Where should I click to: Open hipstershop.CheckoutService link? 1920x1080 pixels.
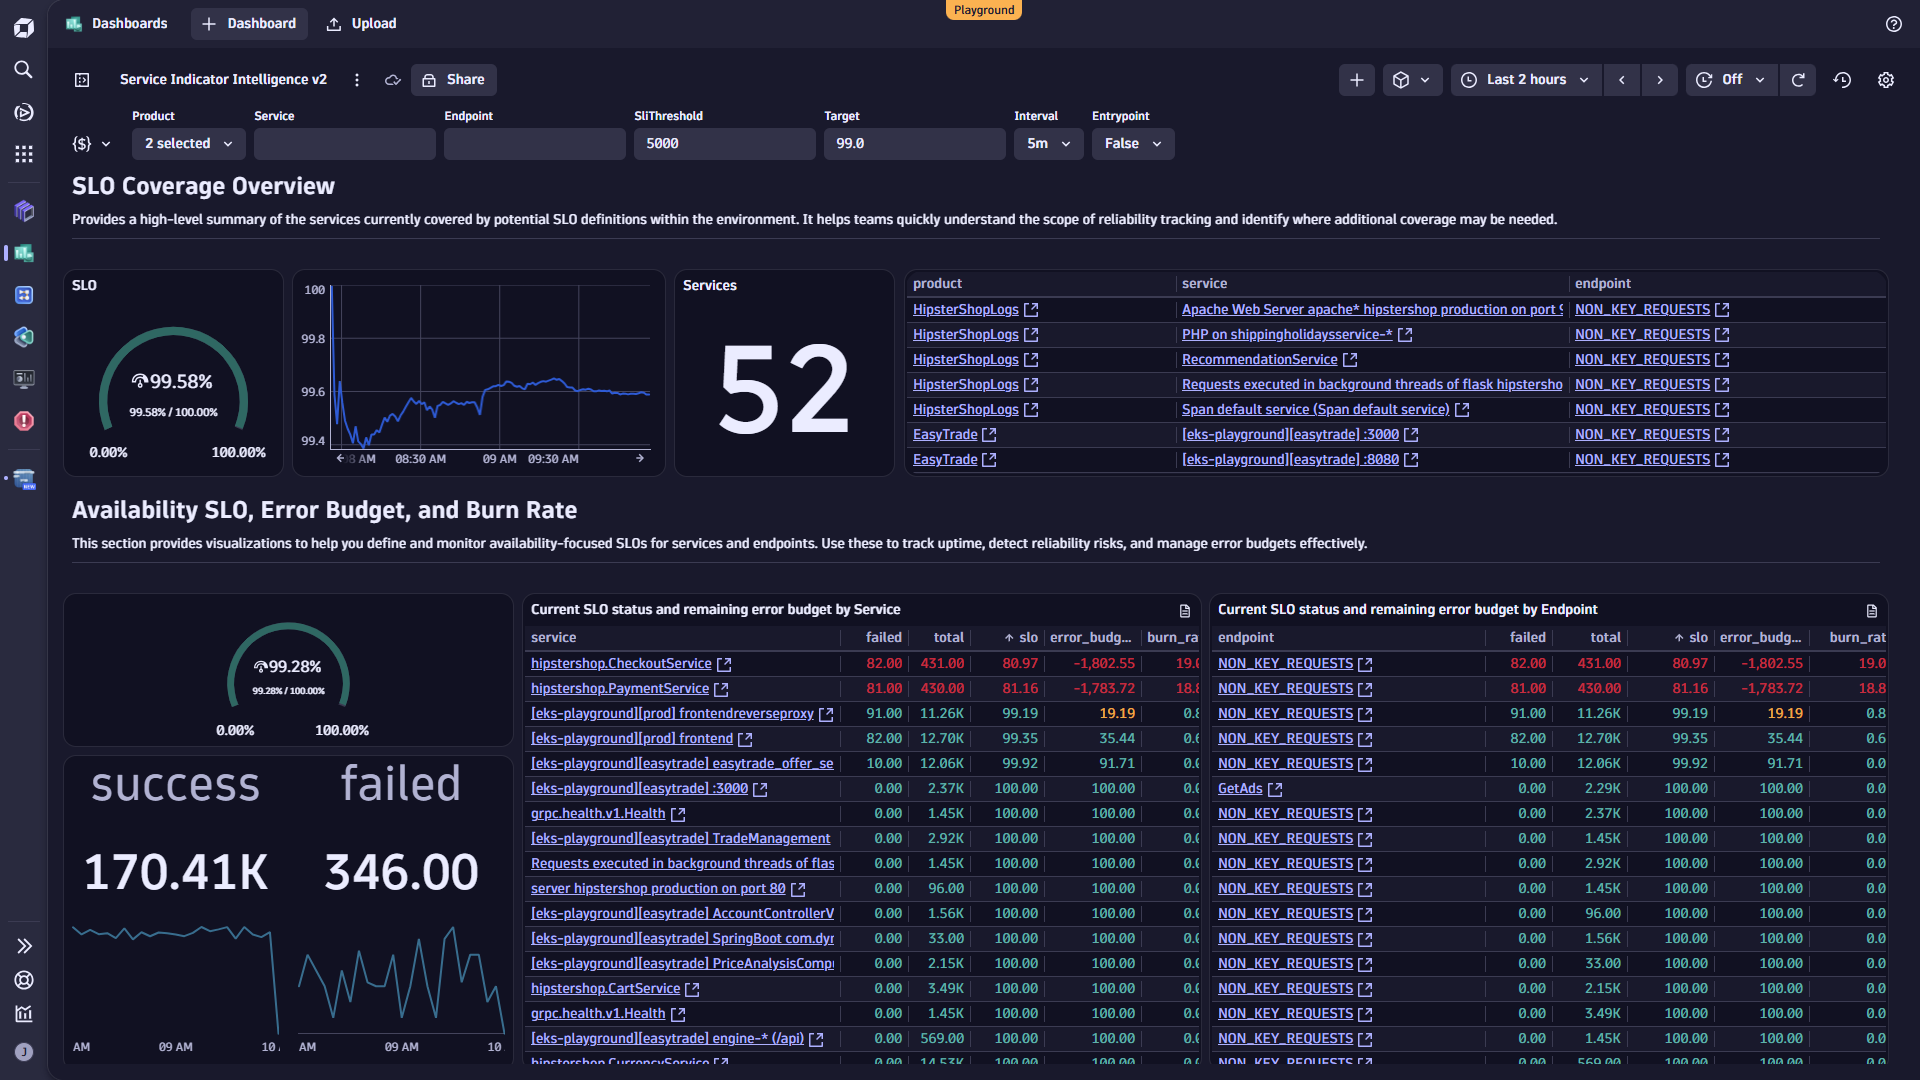click(621, 664)
